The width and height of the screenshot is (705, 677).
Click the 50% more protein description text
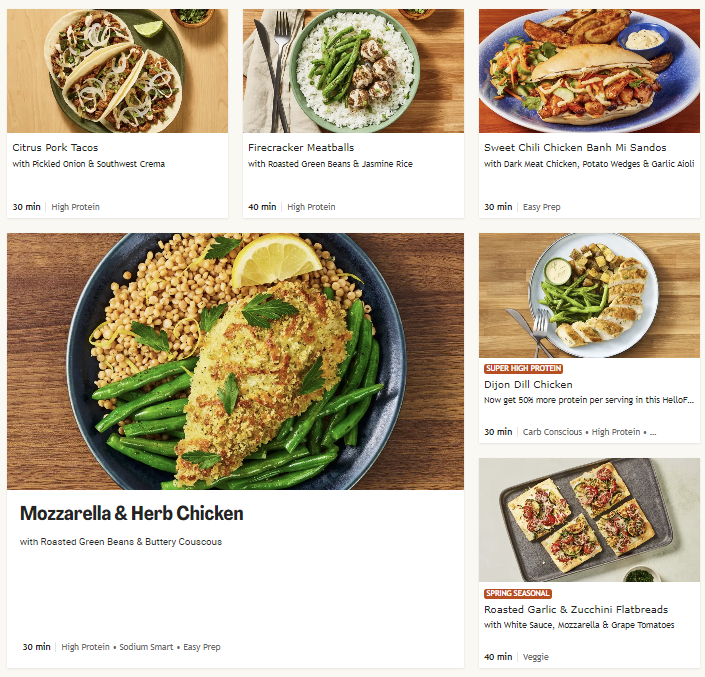tap(587, 400)
